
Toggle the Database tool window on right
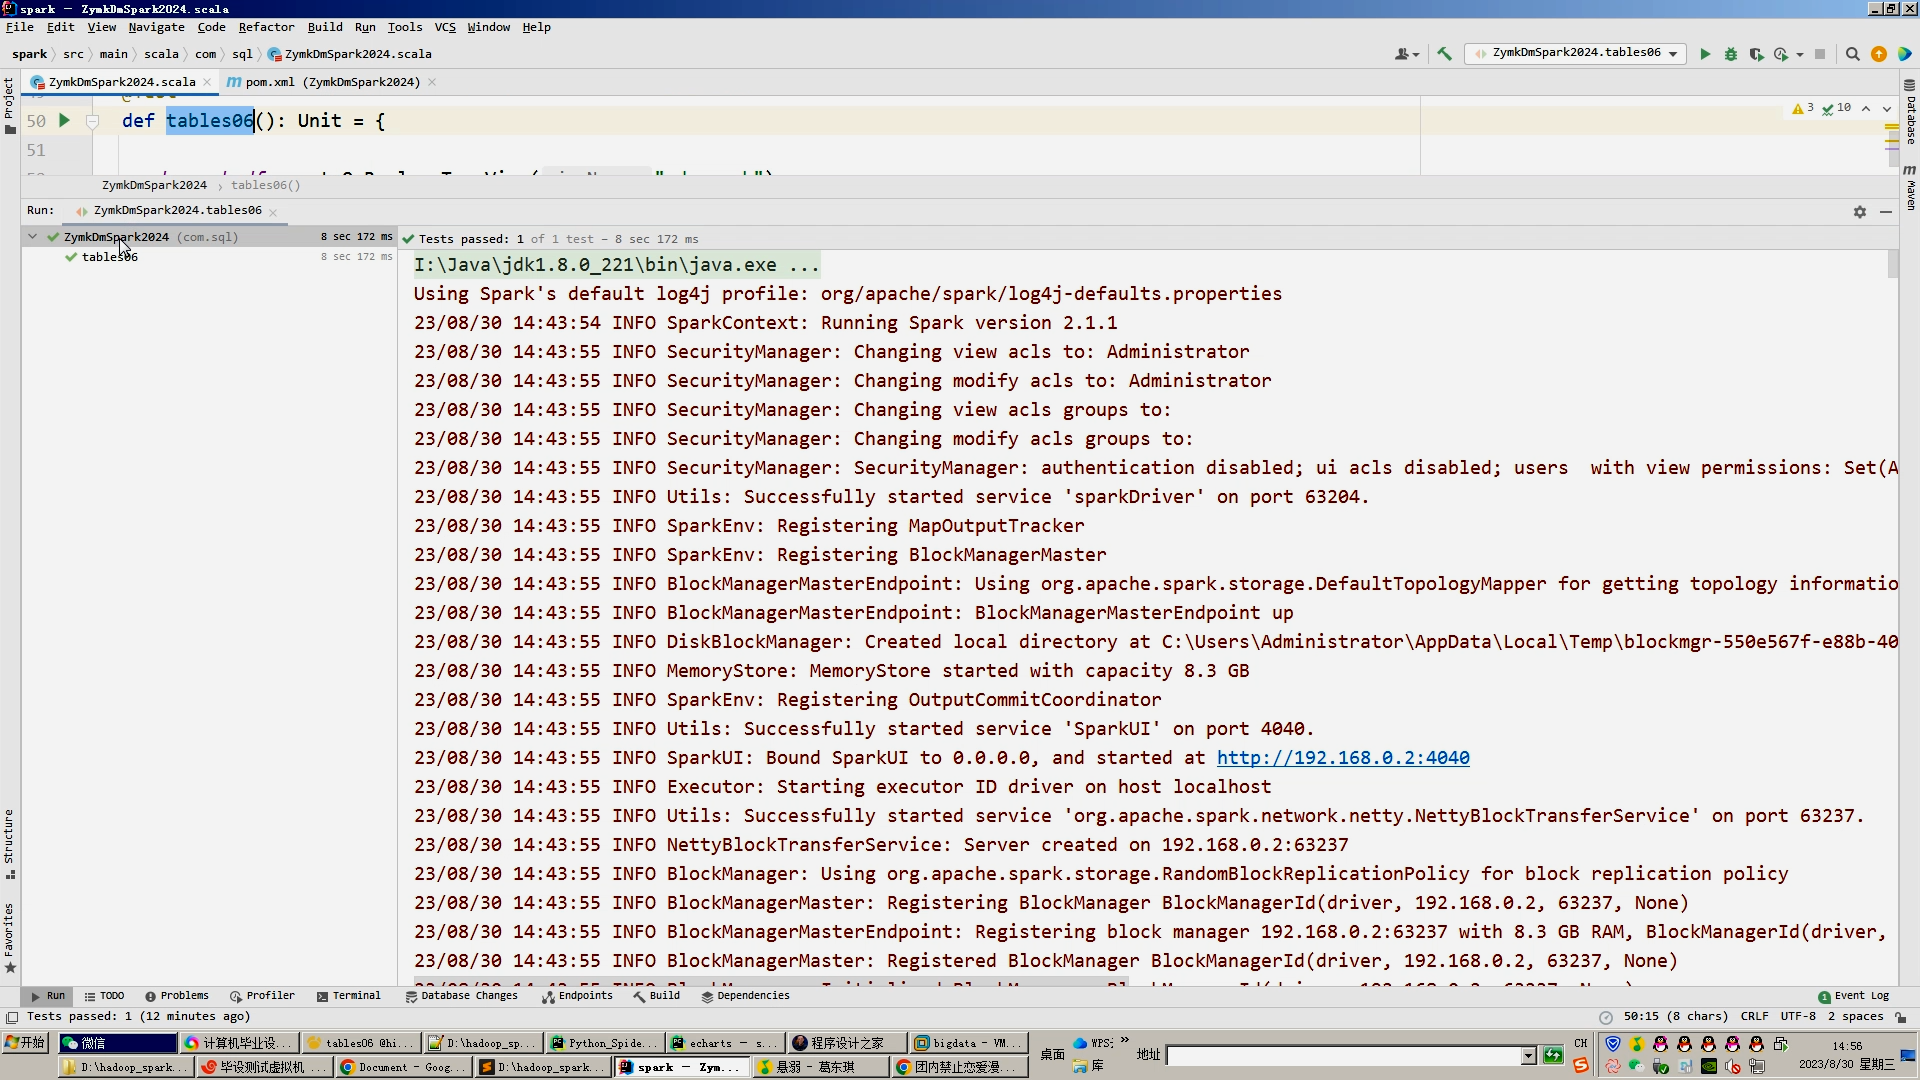click(1910, 112)
